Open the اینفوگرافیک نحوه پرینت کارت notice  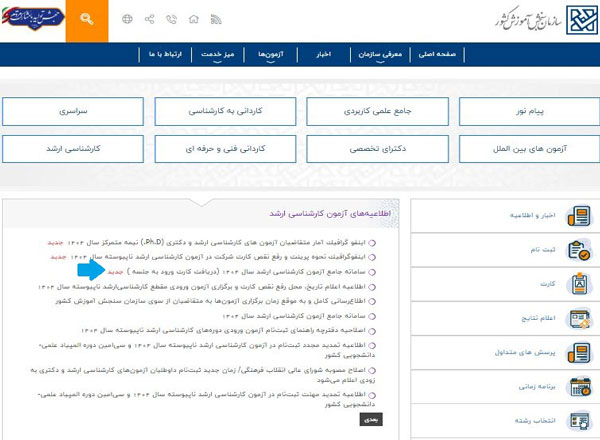click(218, 257)
